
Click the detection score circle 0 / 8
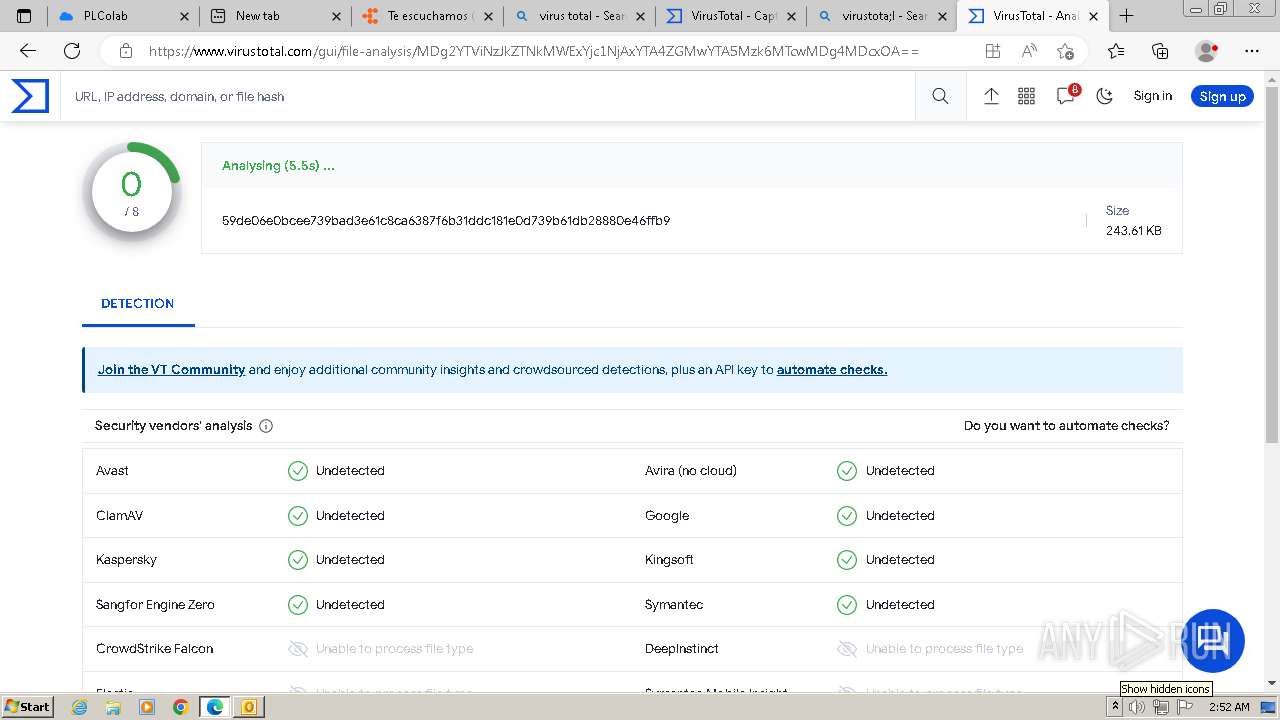pos(132,193)
